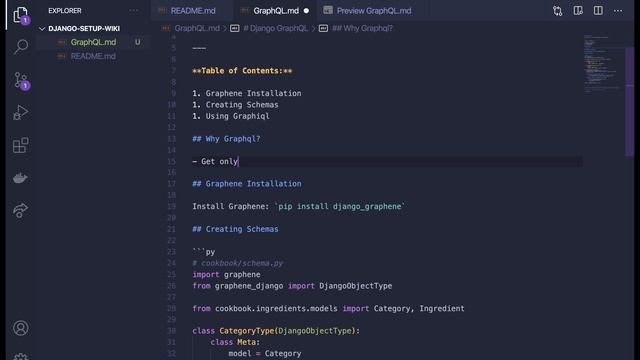Open the Docker view
The height and width of the screenshot is (360, 640).
[x=20, y=178]
